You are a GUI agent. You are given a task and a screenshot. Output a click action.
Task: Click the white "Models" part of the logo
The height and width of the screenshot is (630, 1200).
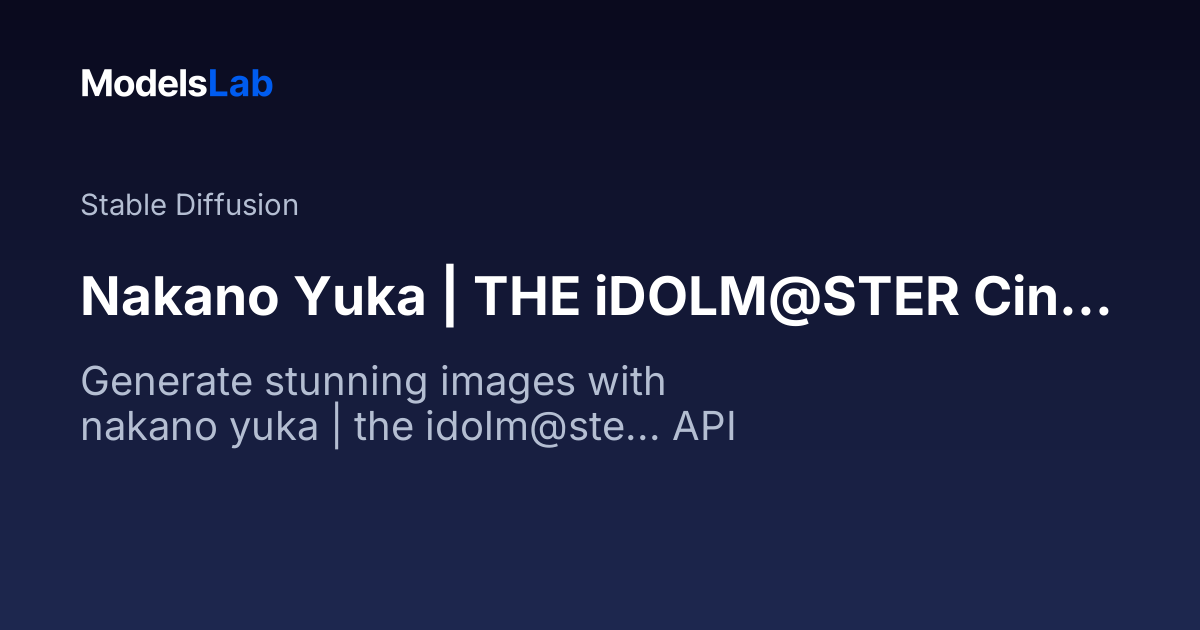(x=144, y=84)
